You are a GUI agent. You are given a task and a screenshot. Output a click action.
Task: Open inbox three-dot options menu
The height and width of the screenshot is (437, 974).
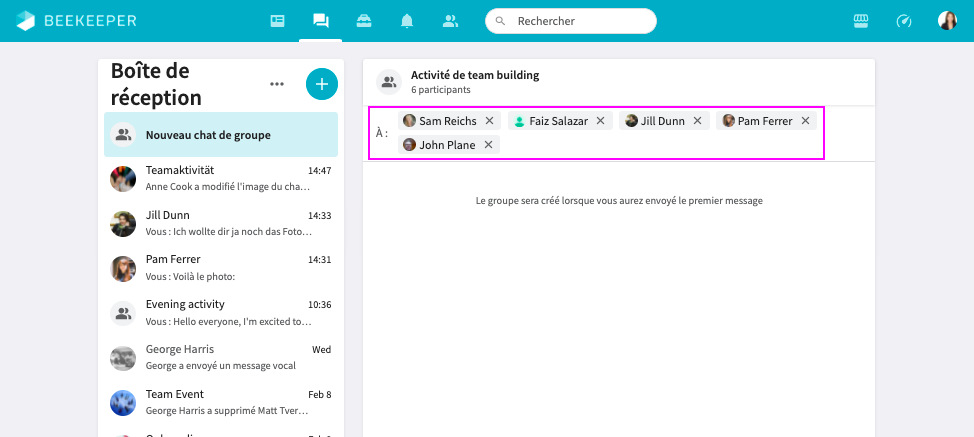point(277,84)
